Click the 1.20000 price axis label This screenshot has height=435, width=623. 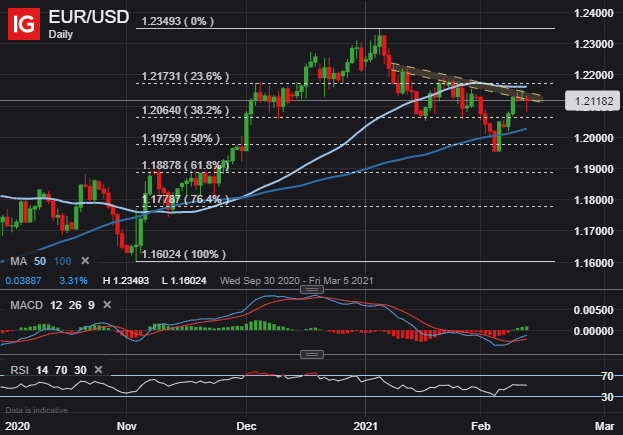594,138
